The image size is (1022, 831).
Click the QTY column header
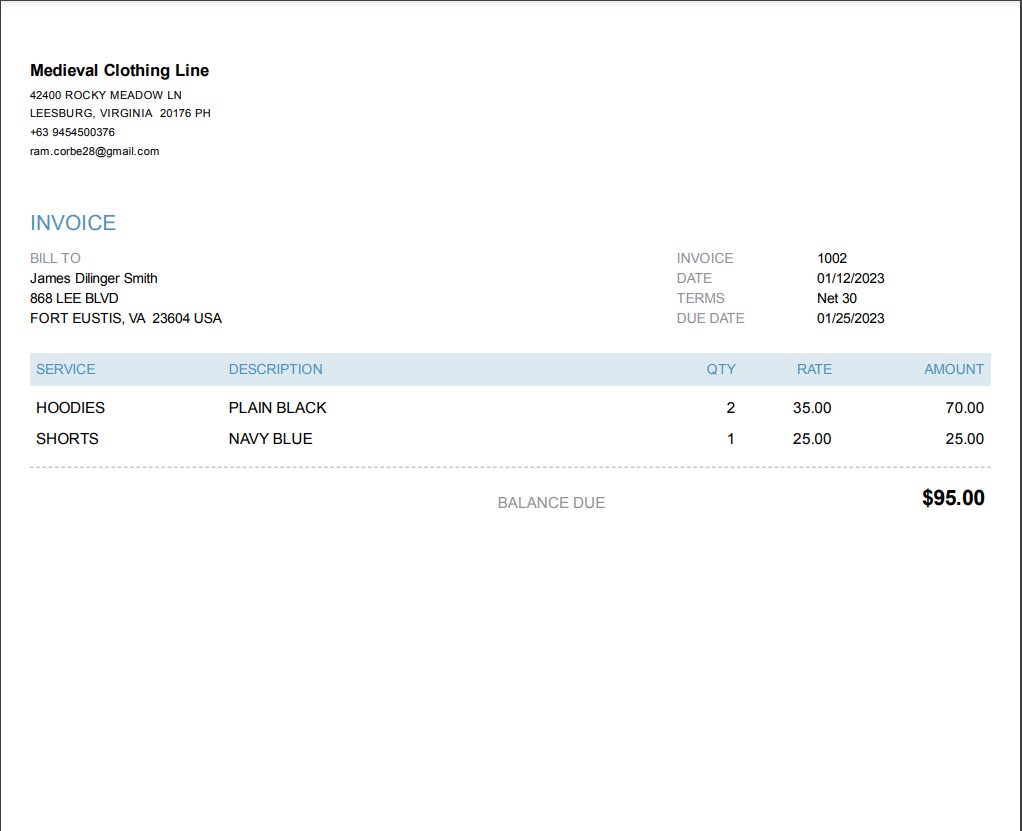[x=721, y=370]
